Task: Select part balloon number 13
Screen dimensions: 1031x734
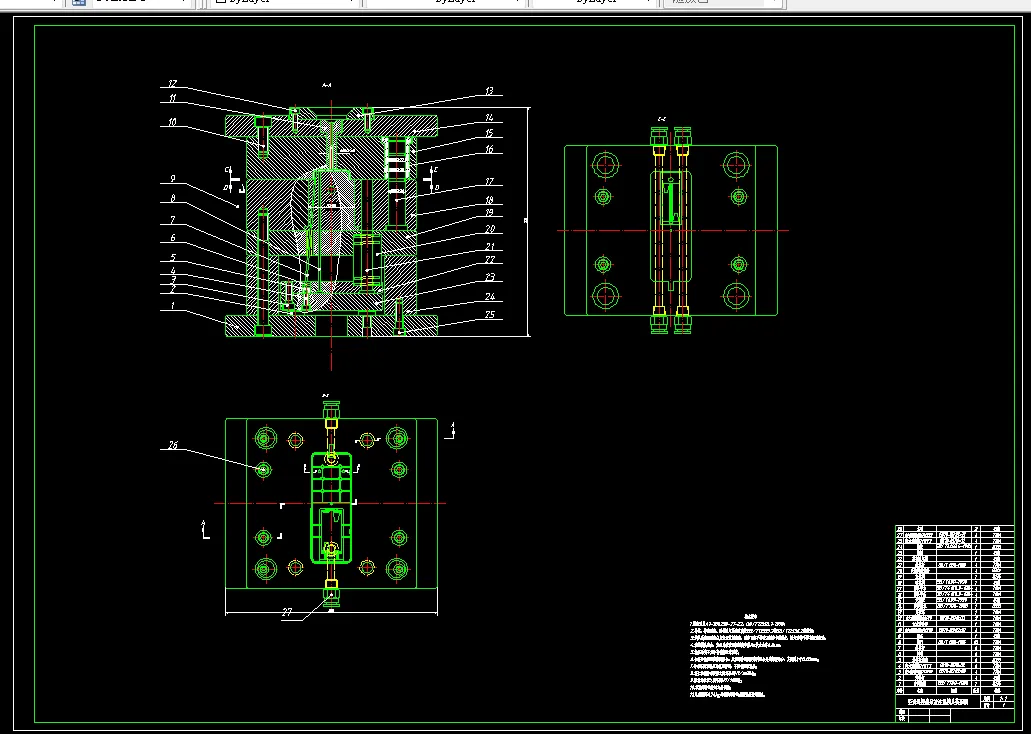Action: tap(489, 91)
